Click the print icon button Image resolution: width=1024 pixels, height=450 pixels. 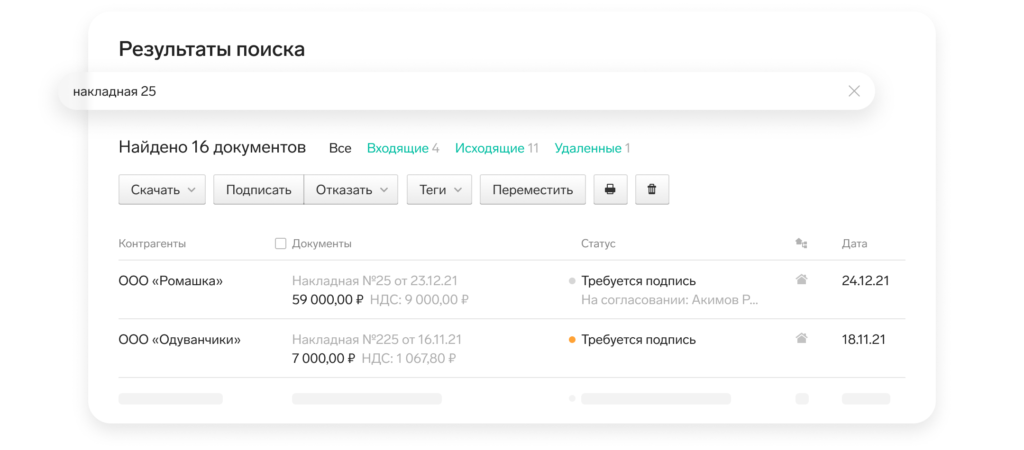(x=610, y=190)
